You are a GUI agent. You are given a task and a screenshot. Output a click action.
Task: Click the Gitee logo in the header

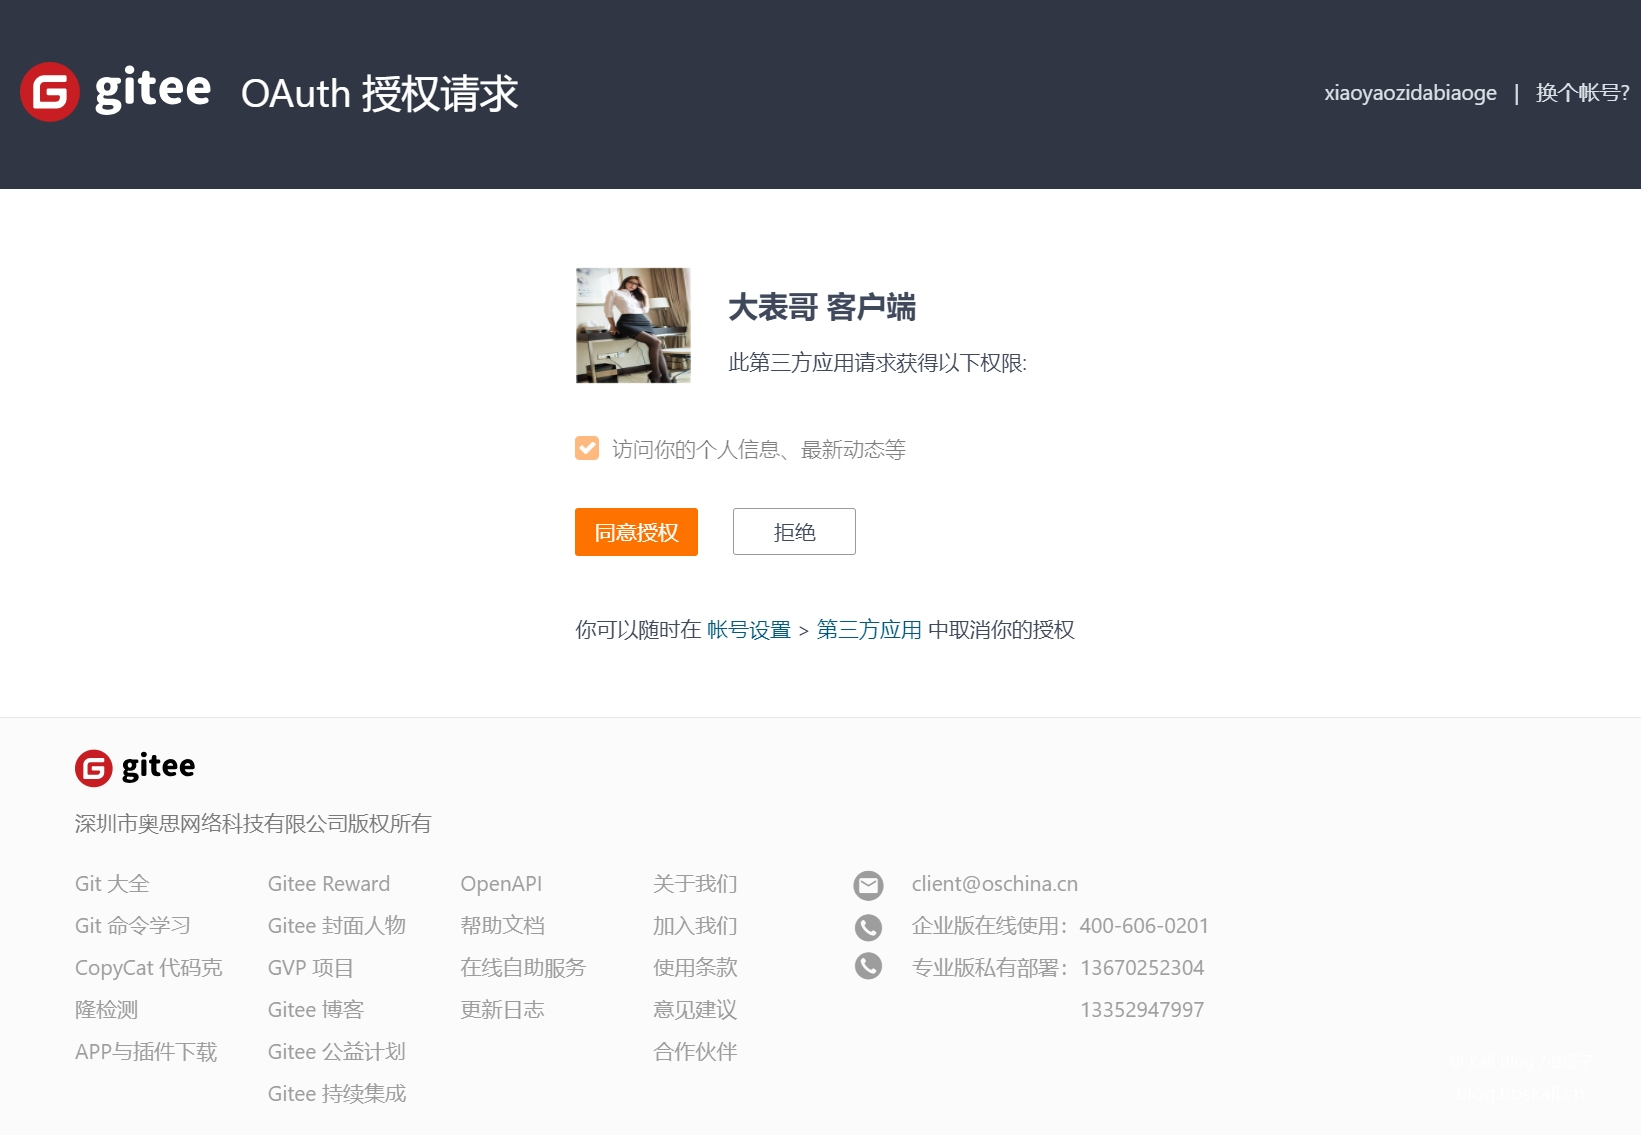pos(115,92)
